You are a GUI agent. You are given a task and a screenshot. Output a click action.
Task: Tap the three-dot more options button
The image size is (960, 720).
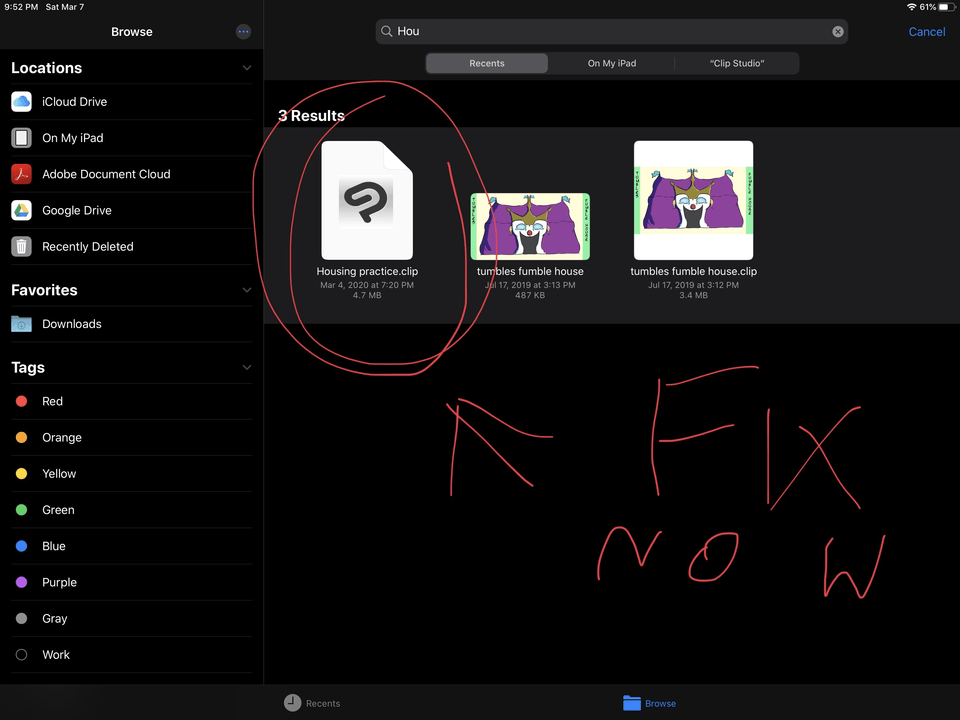pos(243,32)
